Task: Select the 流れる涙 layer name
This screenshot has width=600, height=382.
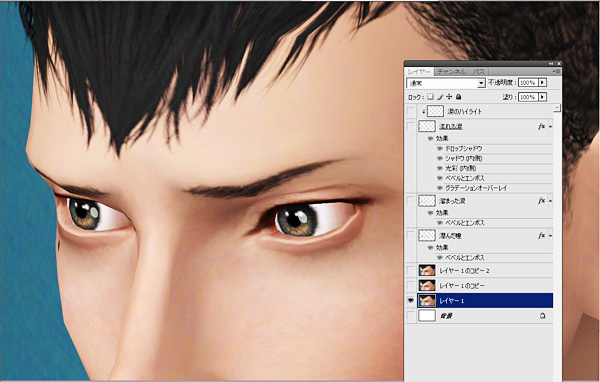Action: point(451,126)
